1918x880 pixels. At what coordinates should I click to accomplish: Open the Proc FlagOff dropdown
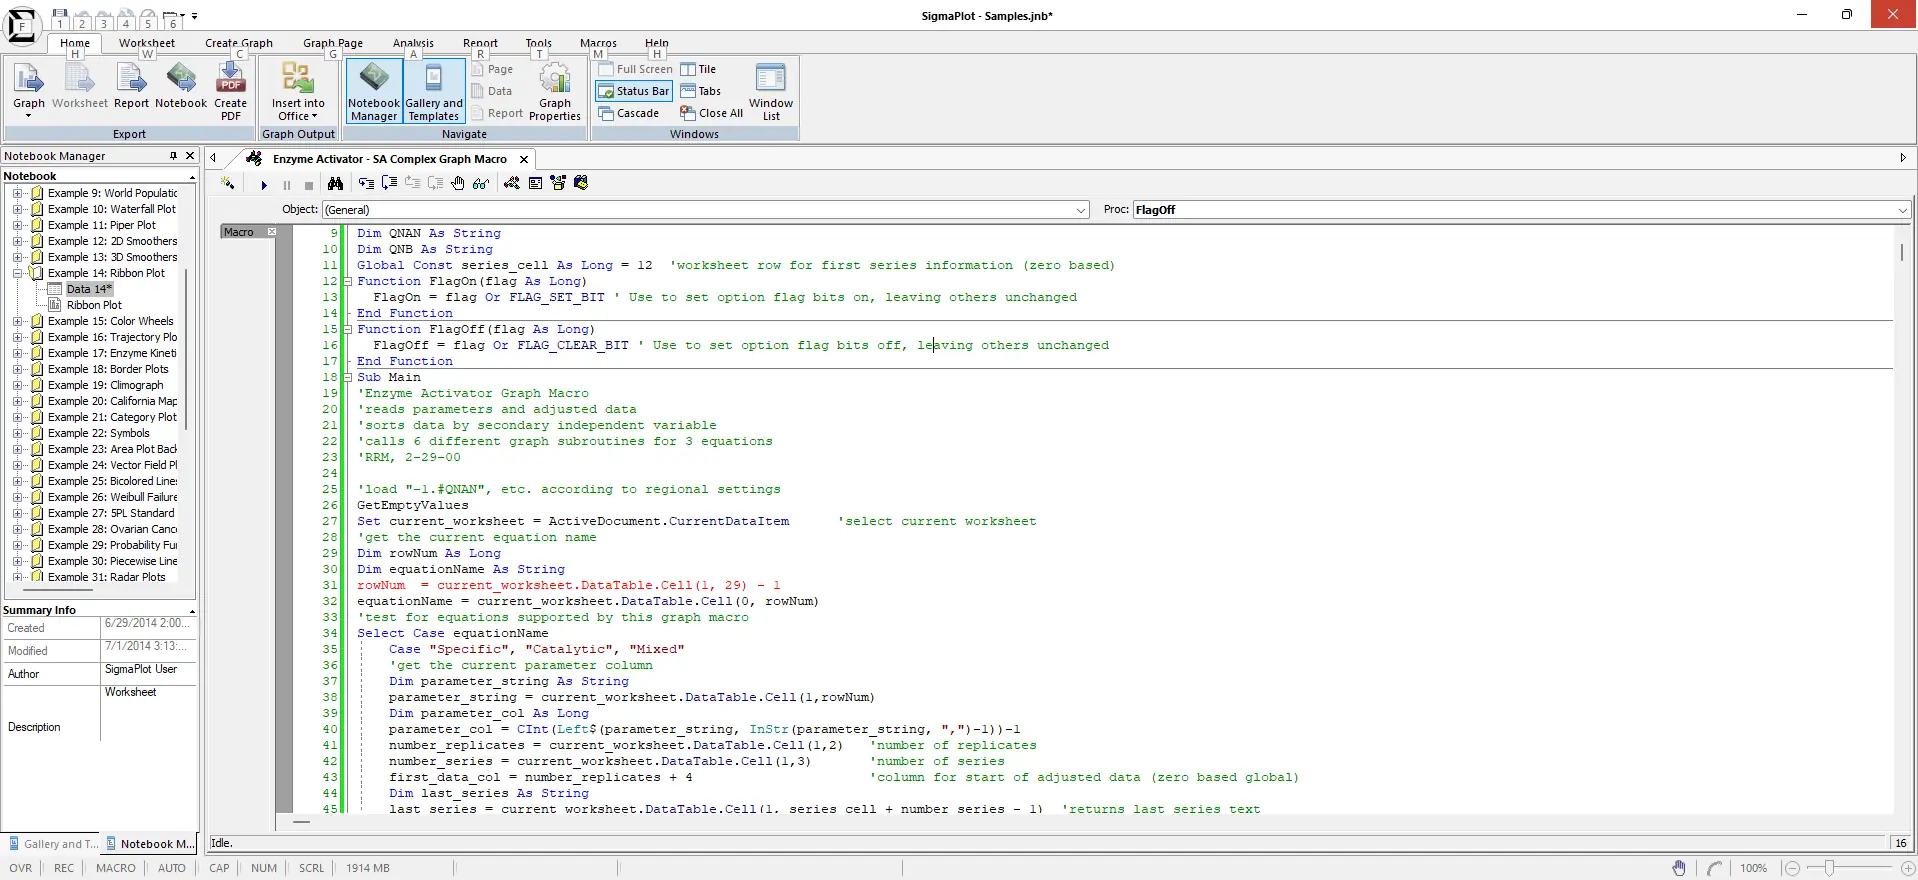(1902, 210)
